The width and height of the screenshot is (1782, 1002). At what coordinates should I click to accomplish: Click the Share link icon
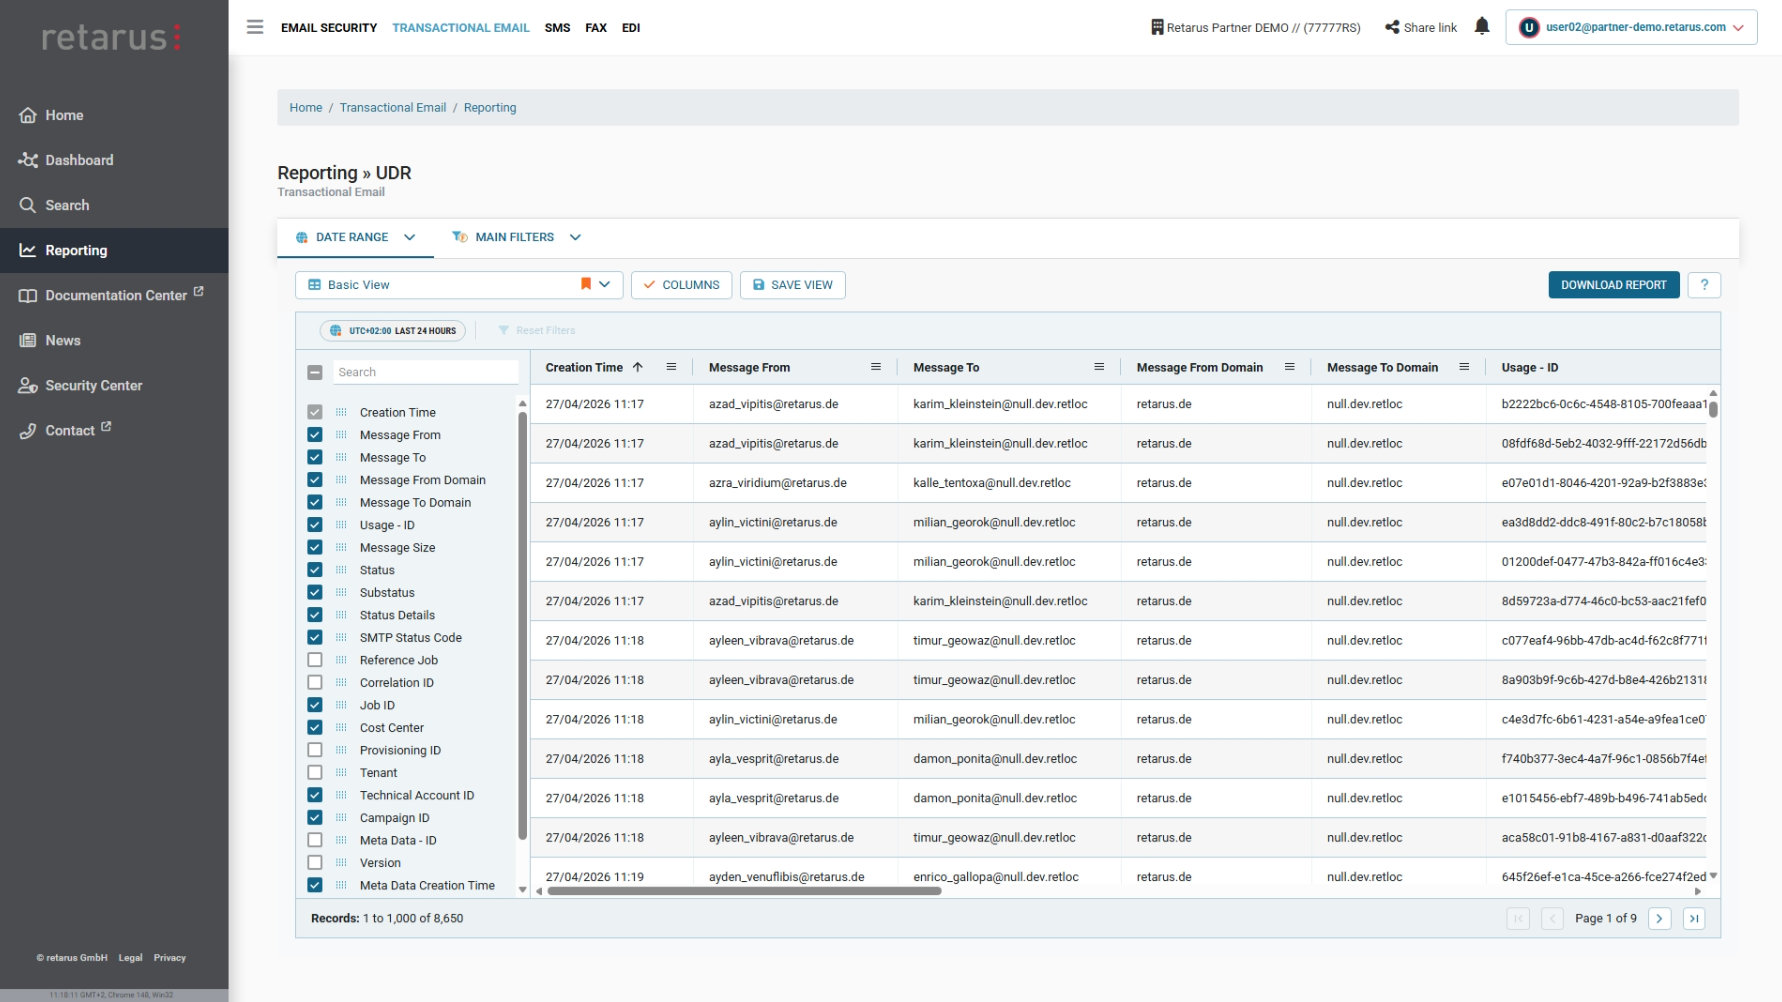click(x=1391, y=27)
